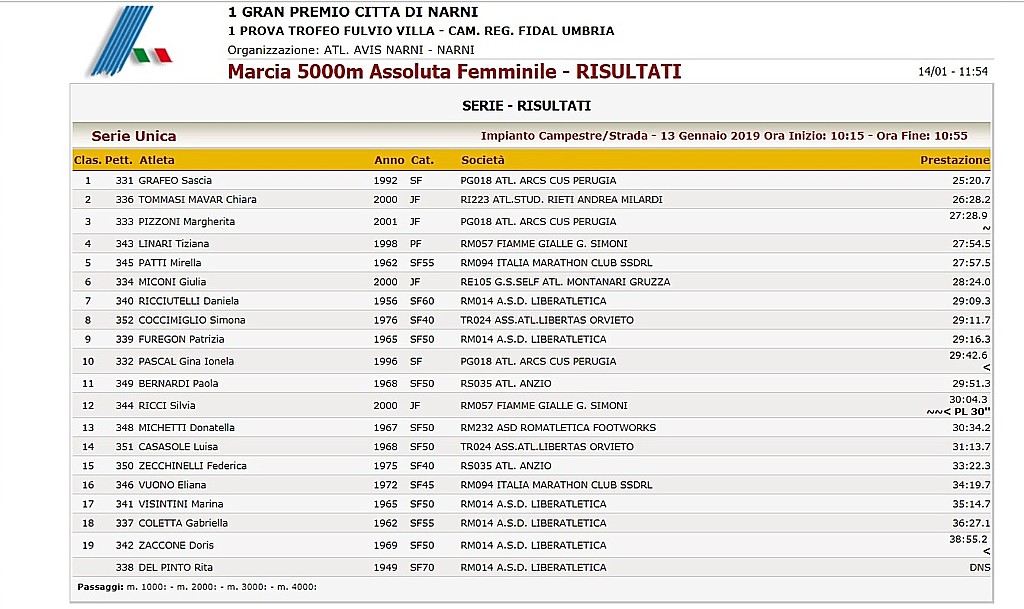Select athlete name 'VUONO Eliana'
1024x609 pixels.
(172, 484)
